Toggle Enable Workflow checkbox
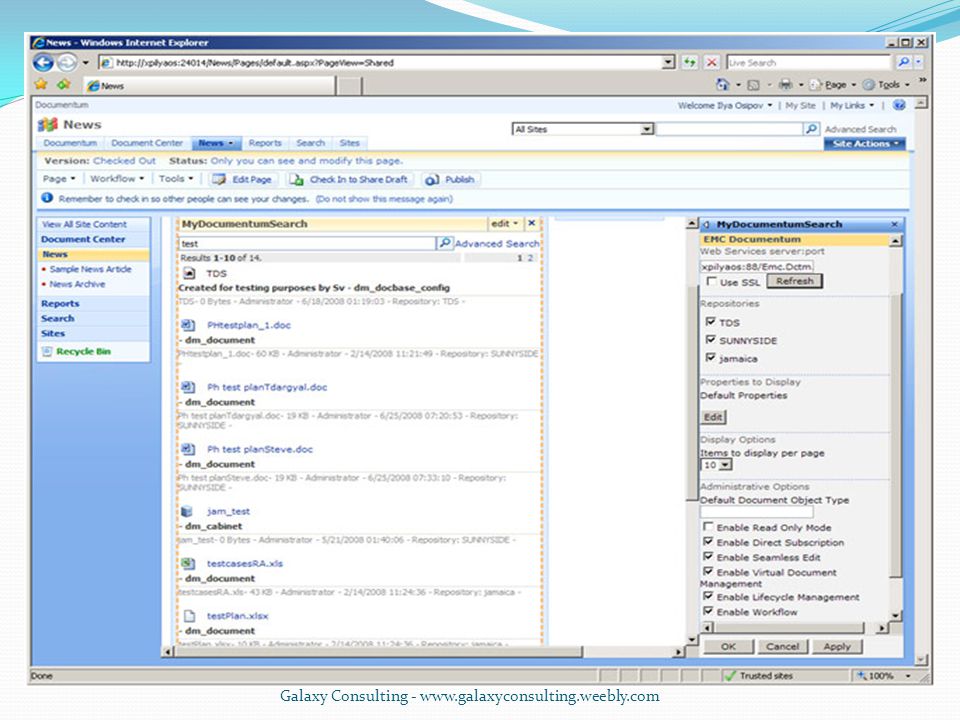This screenshot has height=720, width=960. (x=708, y=611)
